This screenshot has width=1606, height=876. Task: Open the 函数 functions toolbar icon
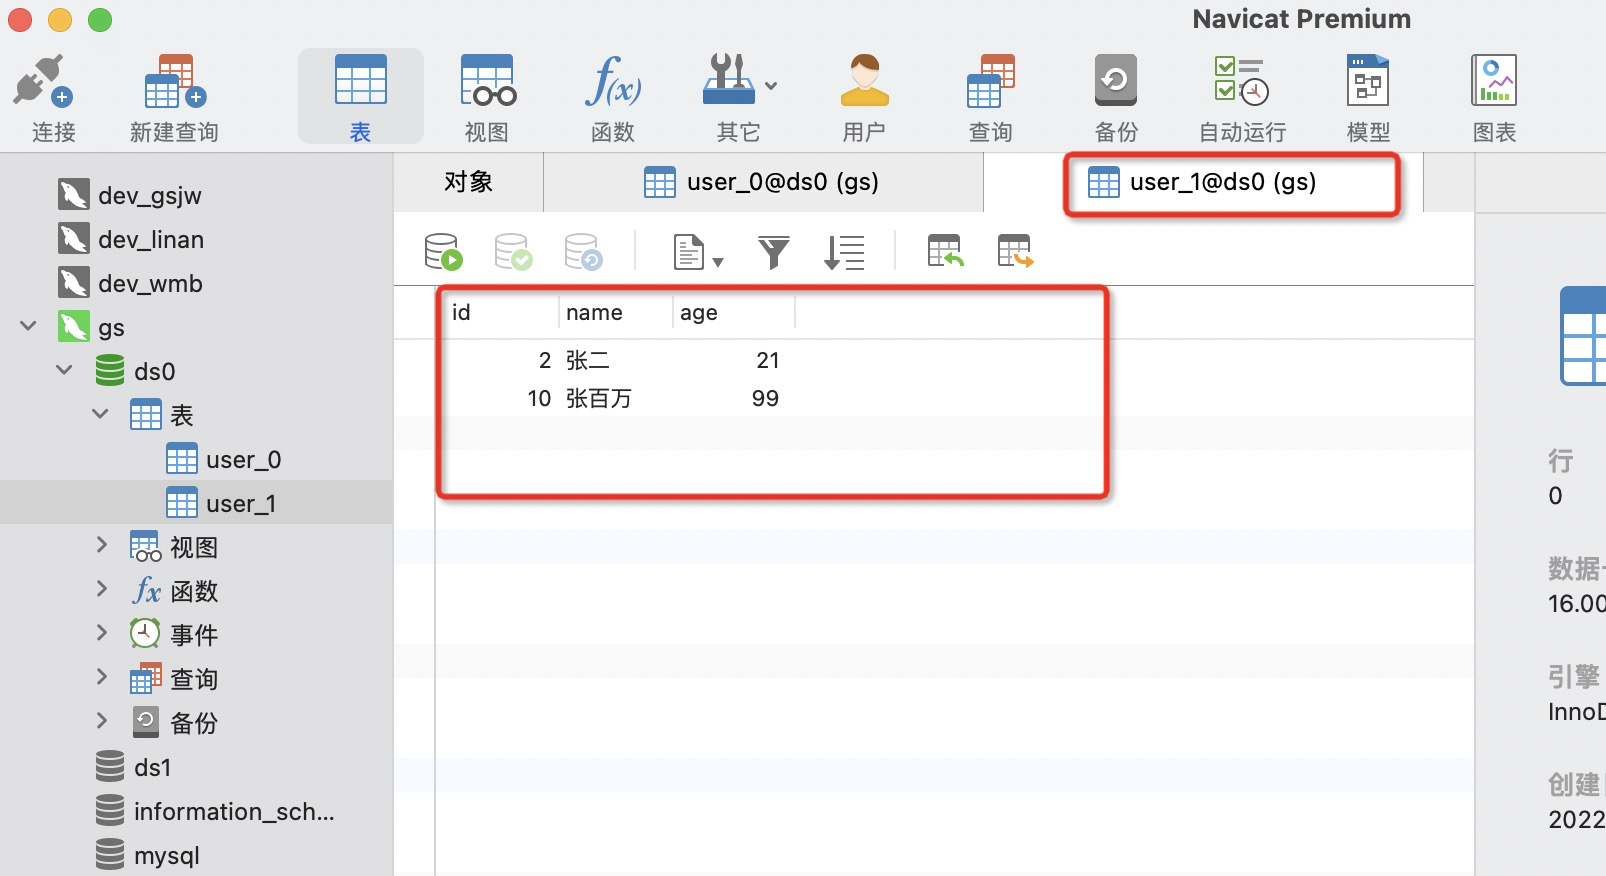coord(613,81)
